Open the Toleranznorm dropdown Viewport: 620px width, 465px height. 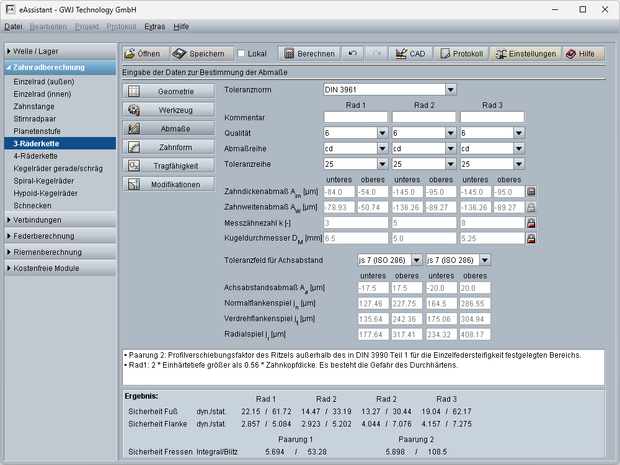click(451, 89)
